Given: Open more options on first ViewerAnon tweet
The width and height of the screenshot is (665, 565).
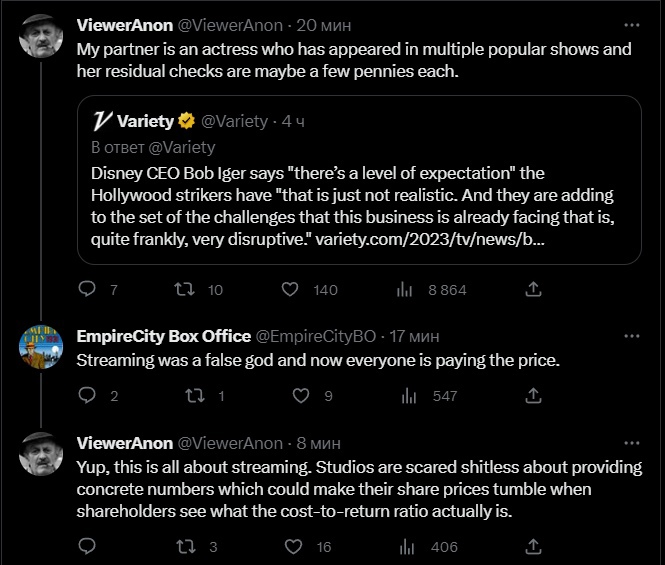Looking at the screenshot, I should point(632,25).
